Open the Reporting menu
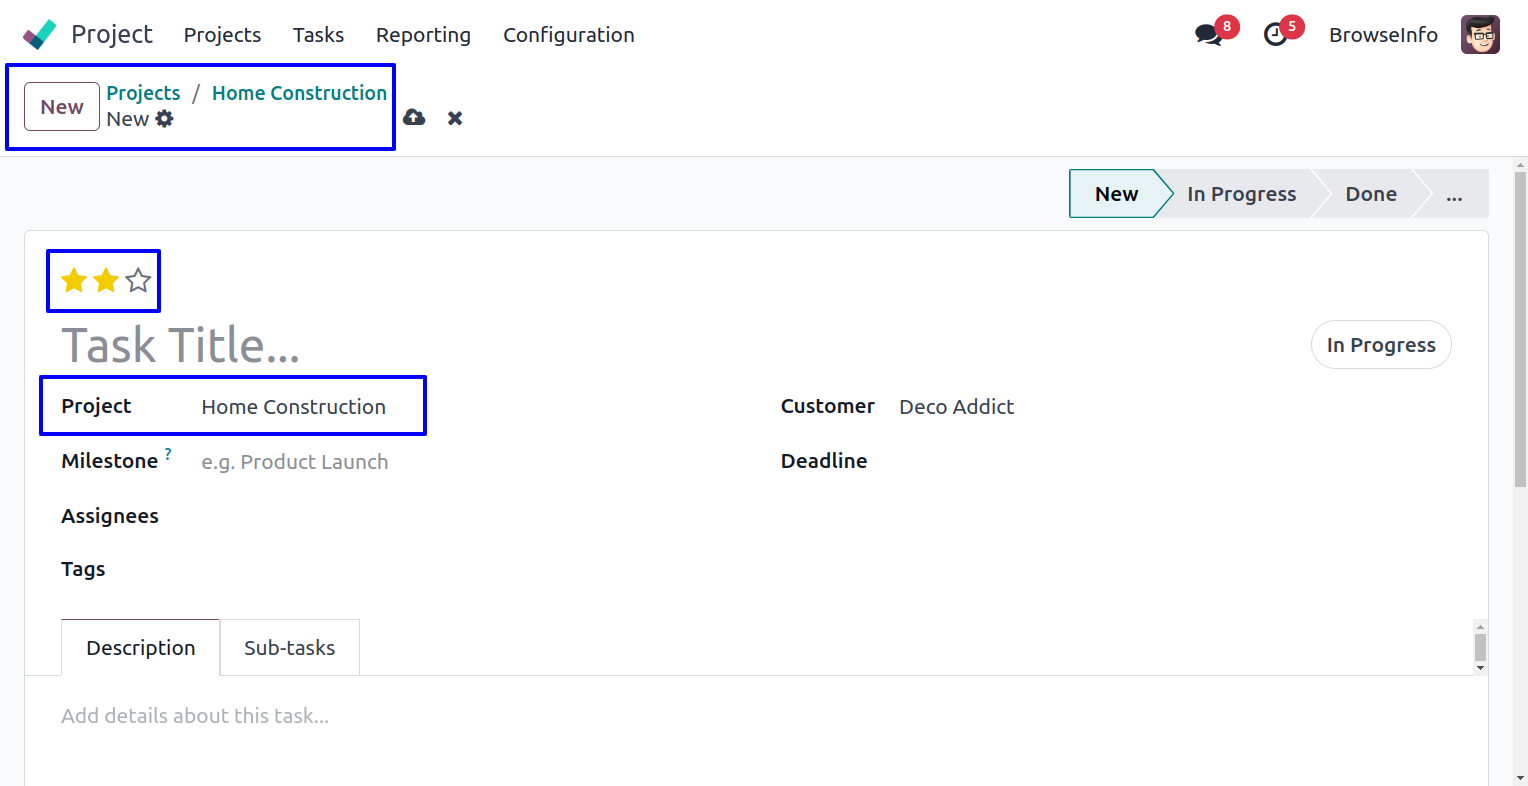1528x786 pixels. pyautogui.click(x=423, y=35)
